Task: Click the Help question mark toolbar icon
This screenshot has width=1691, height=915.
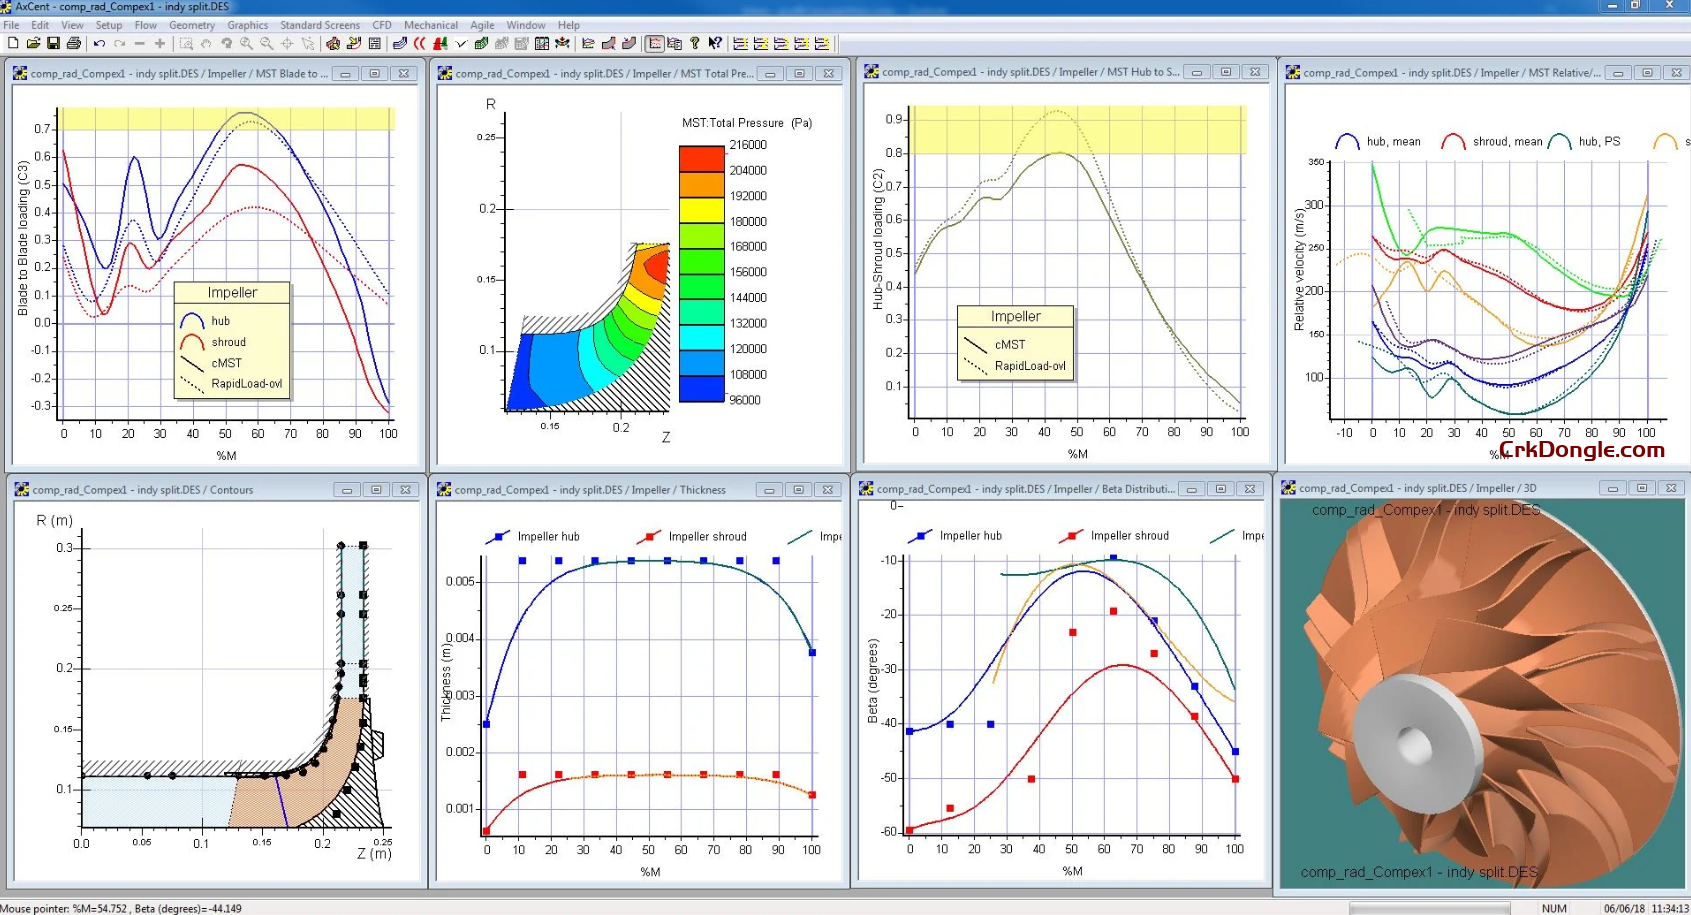Action: tap(694, 43)
